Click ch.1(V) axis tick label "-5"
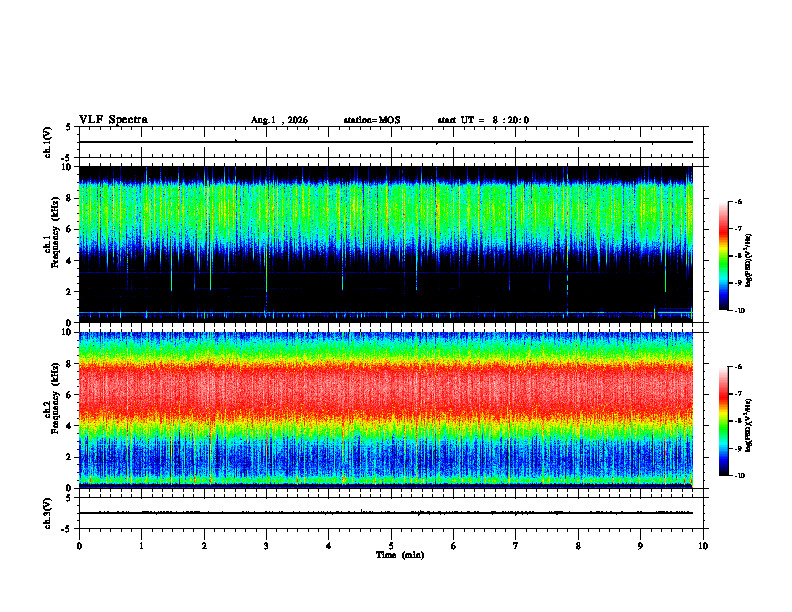The image size is (792, 612). (x=67, y=158)
